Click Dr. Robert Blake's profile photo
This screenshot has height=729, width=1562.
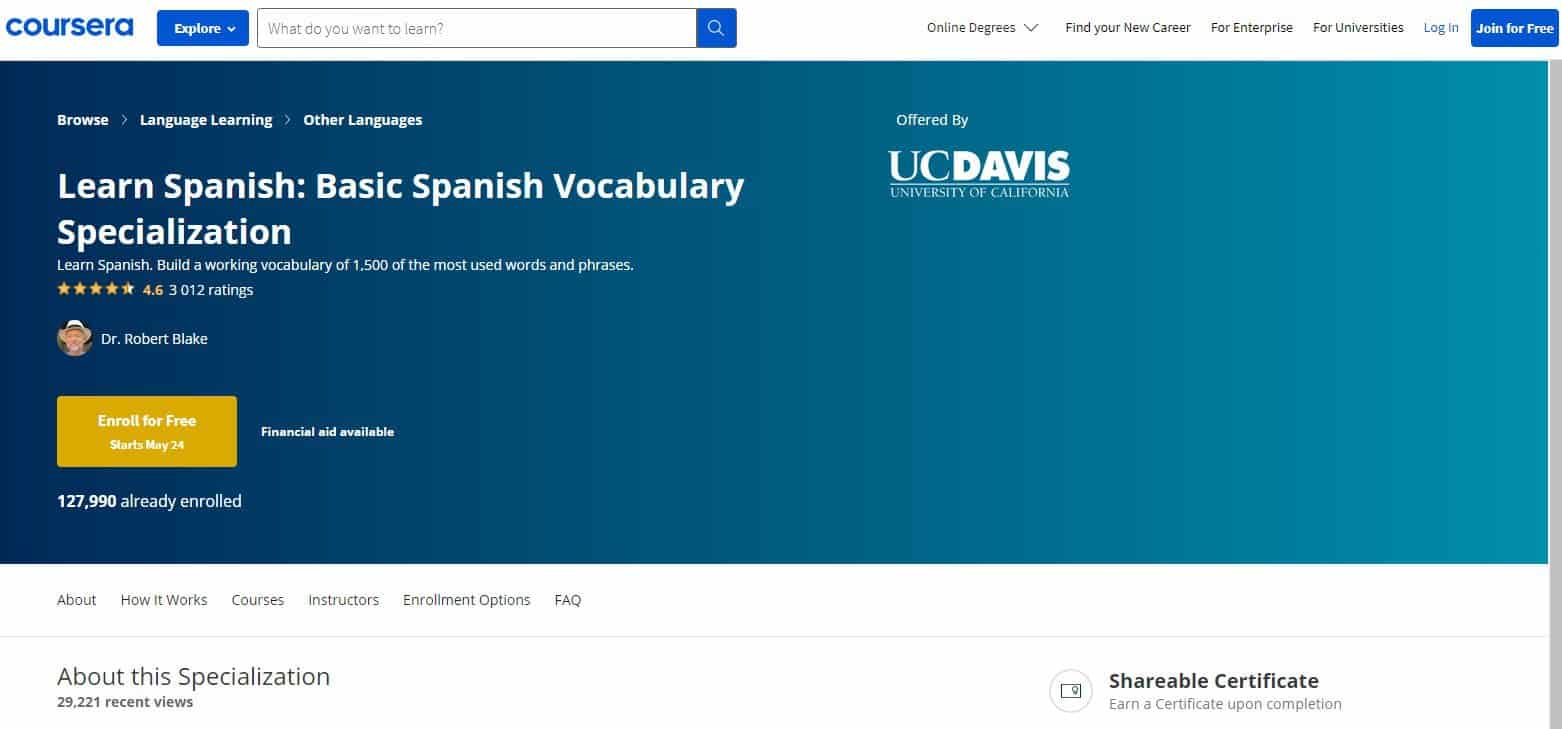[x=75, y=338]
